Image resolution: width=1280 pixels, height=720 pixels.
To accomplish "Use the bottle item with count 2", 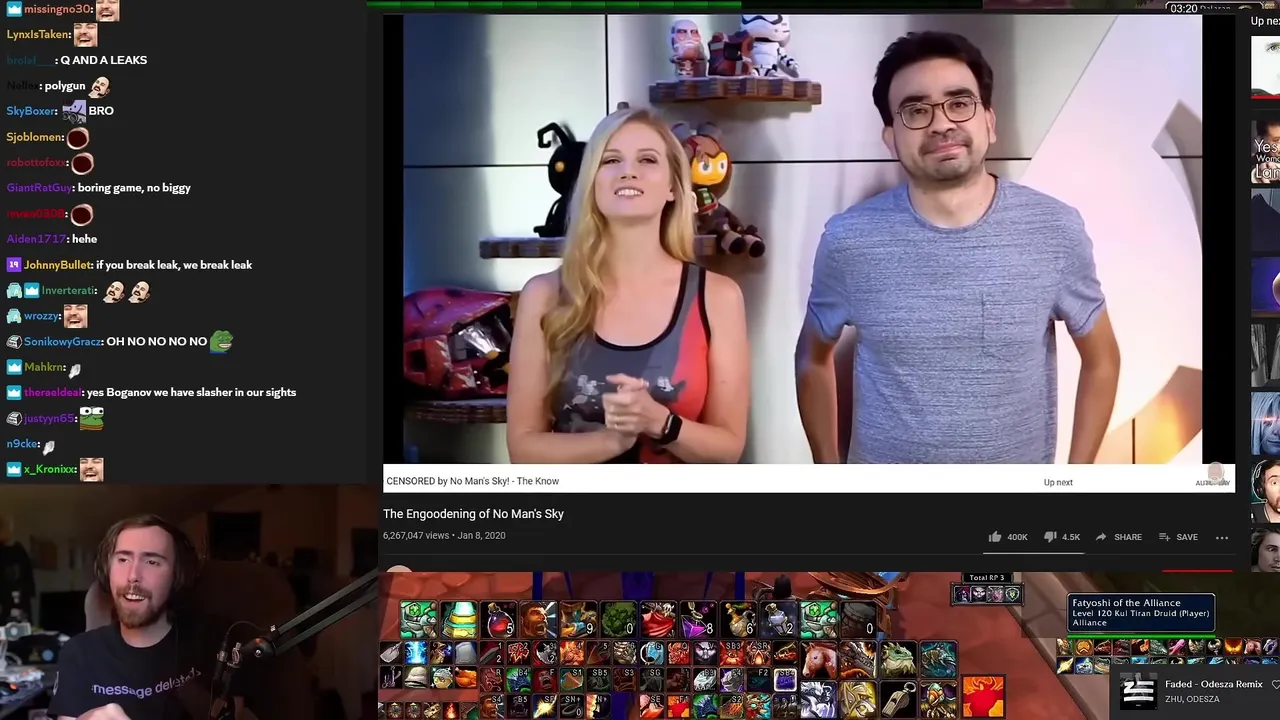I will (x=778, y=620).
